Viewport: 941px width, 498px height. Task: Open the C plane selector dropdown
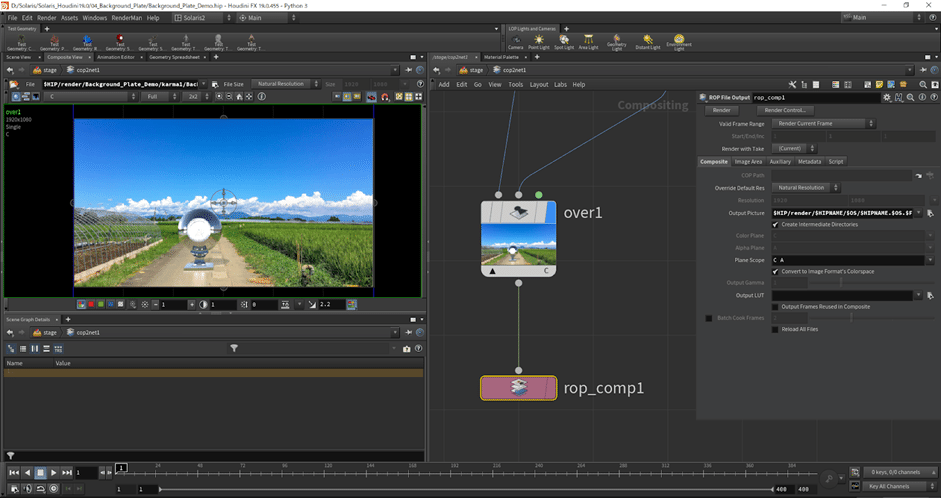pyautogui.click(x=91, y=97)
